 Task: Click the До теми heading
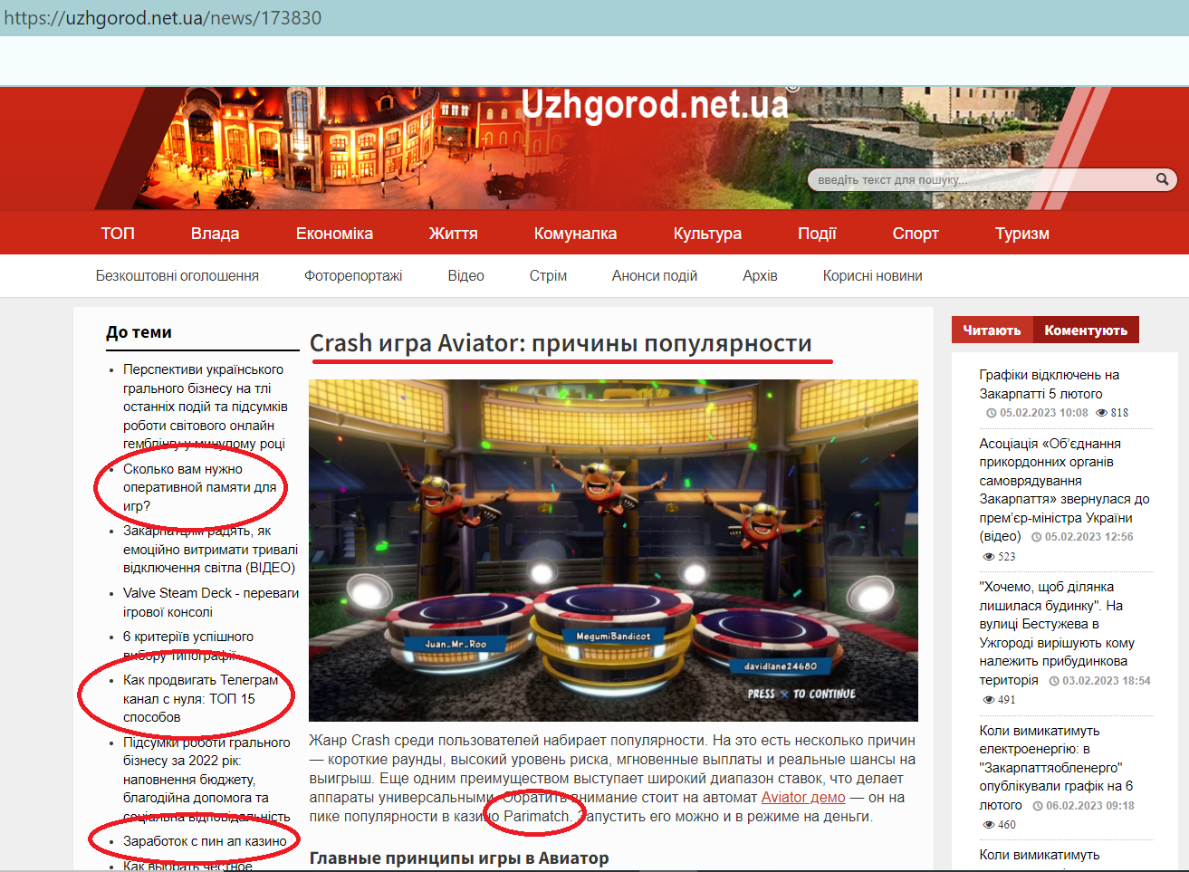139,332
